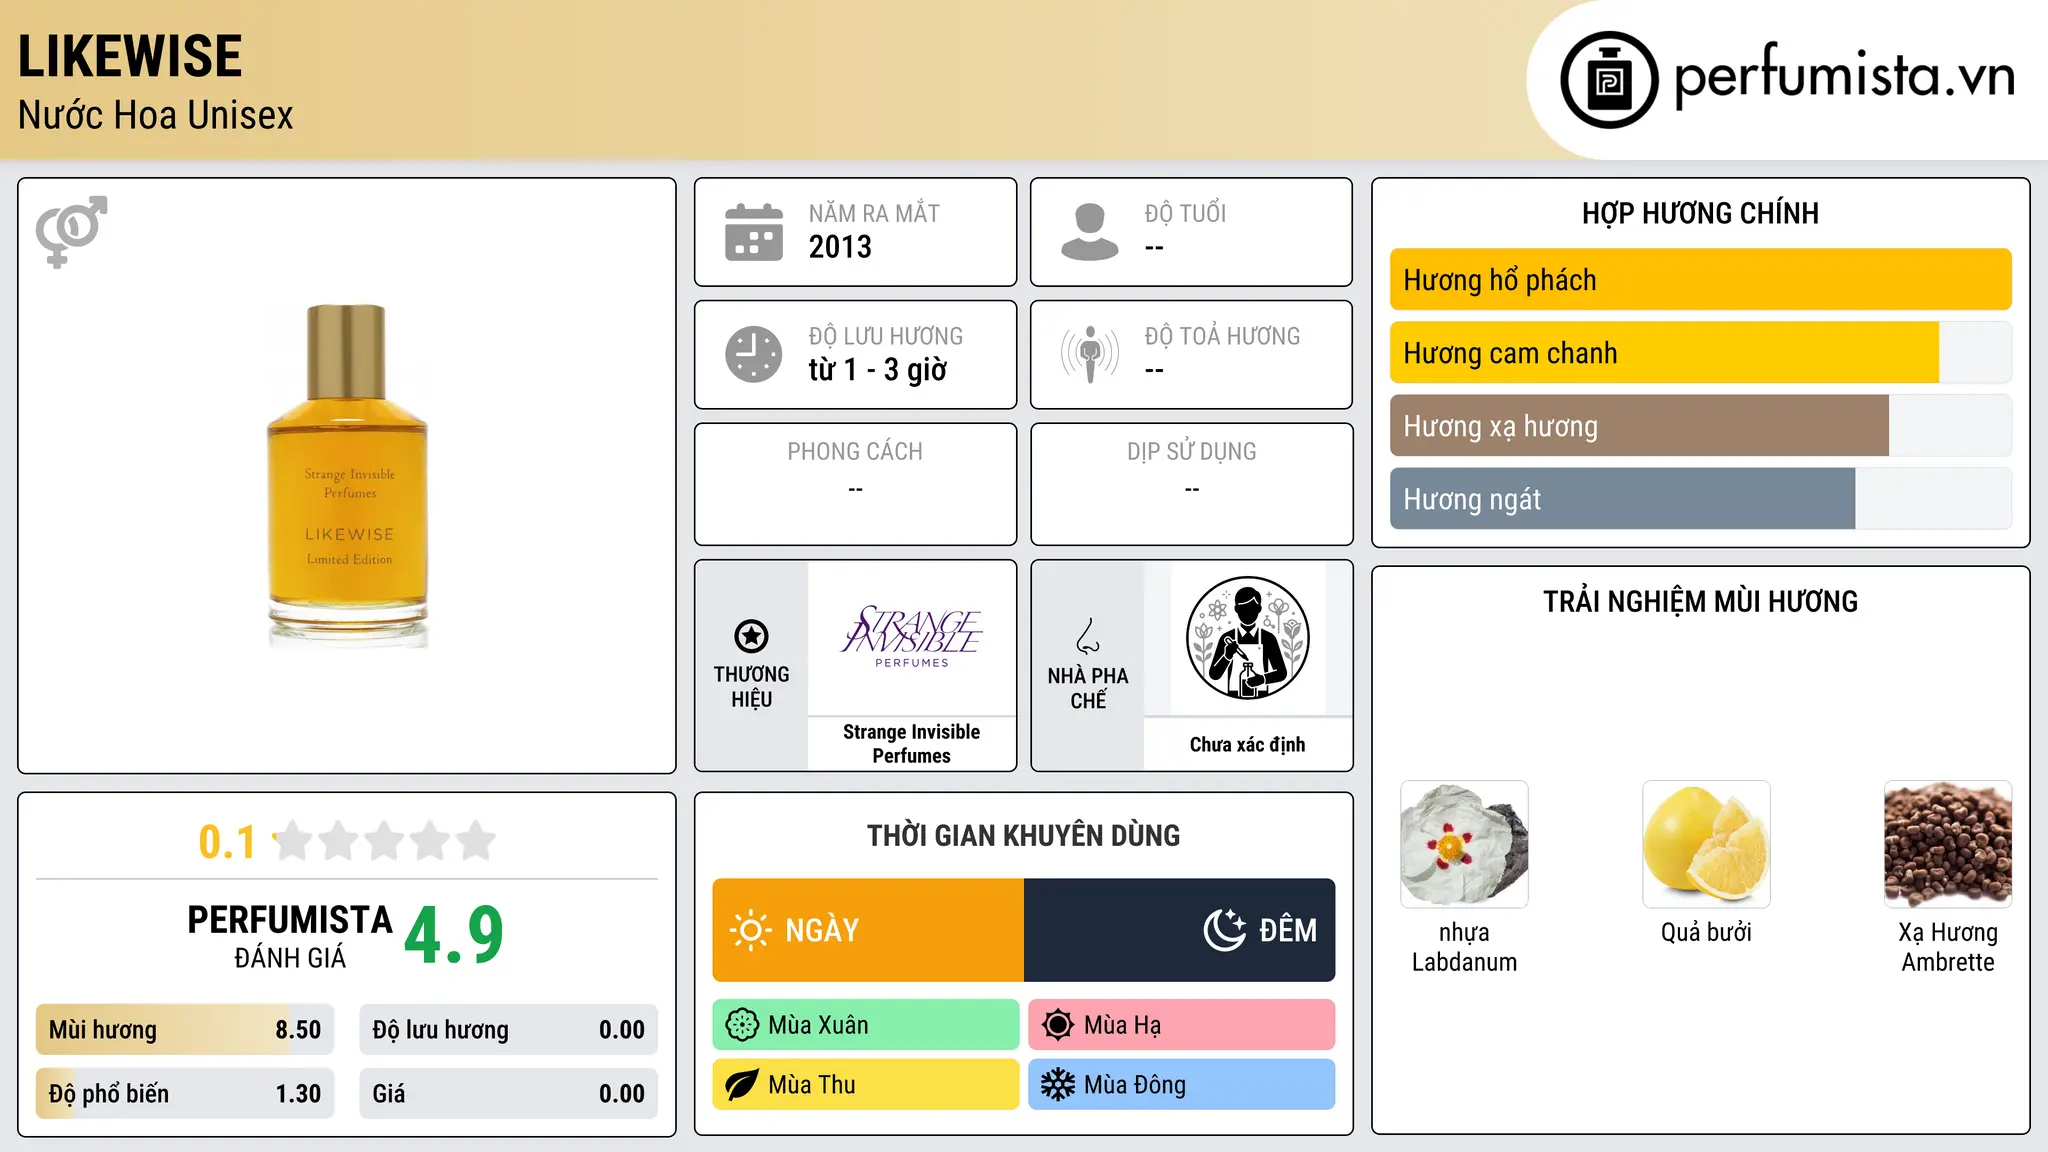
Task: Open the Quả bưởi grapefruit note image
Action: pos(1706,844)
